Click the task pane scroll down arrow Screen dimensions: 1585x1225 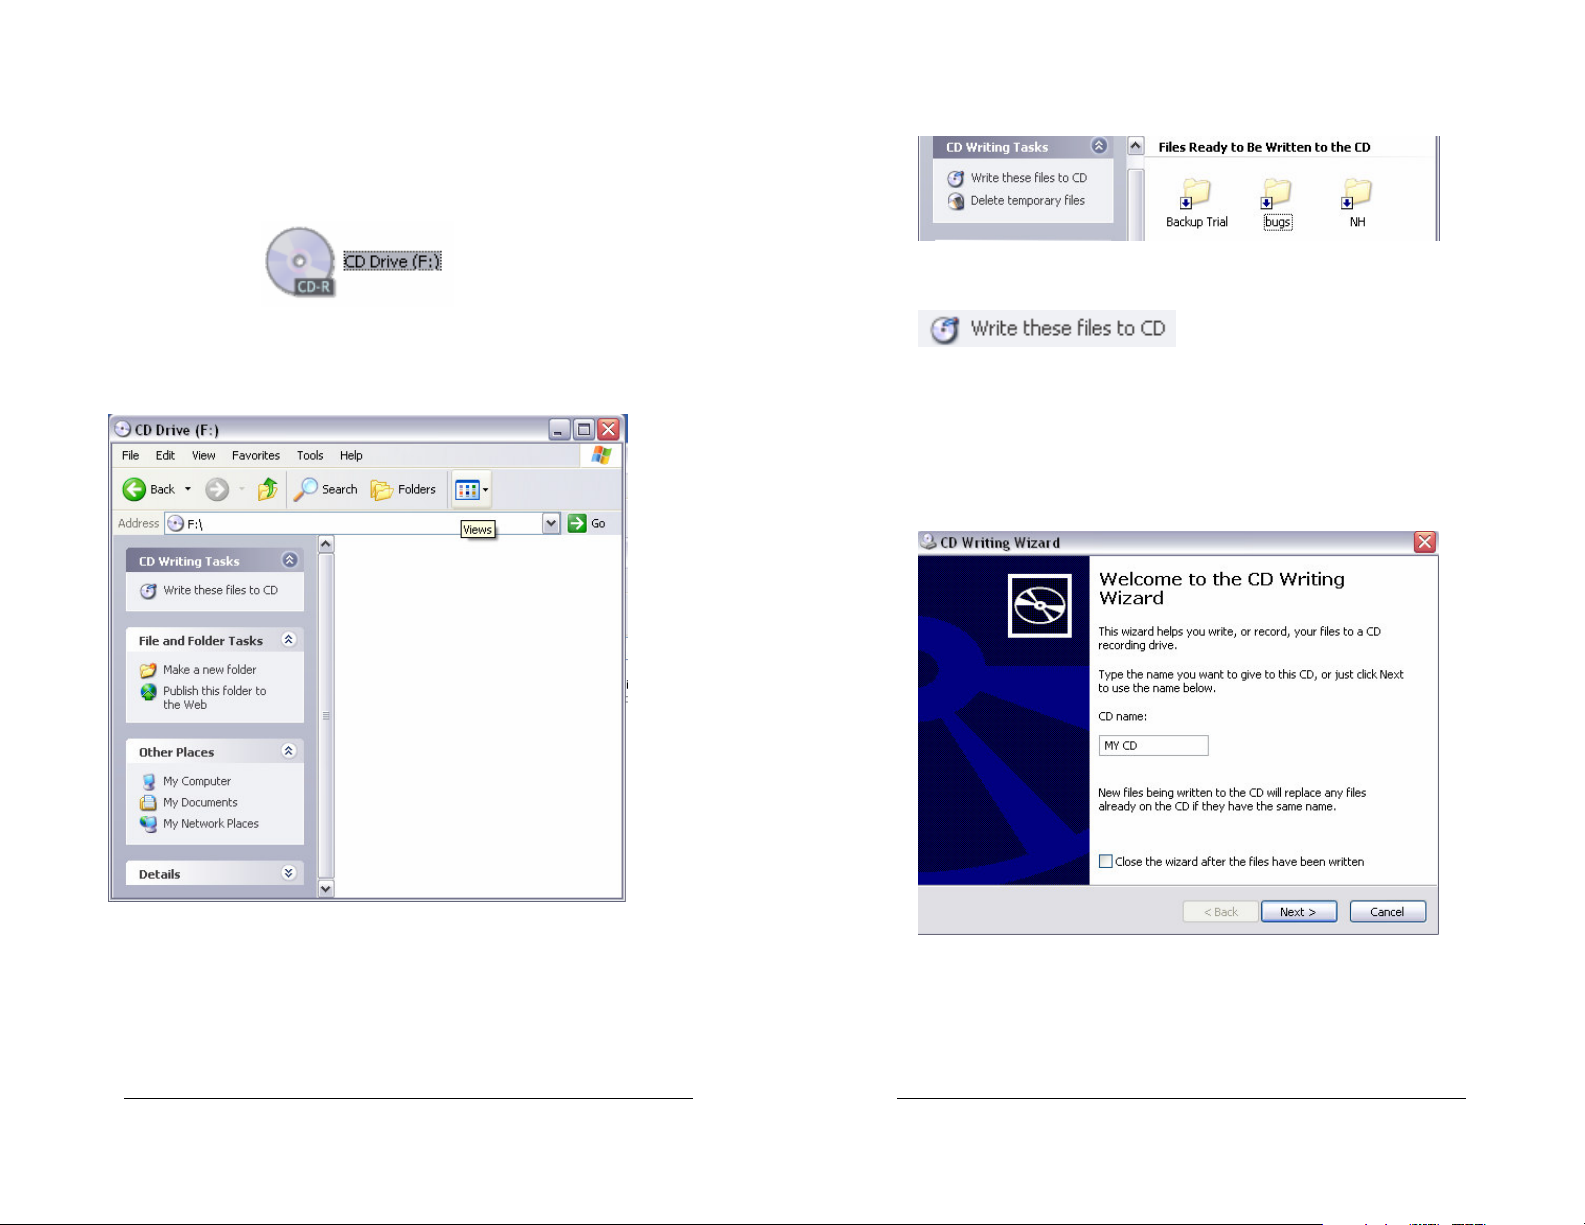(326, 888)
